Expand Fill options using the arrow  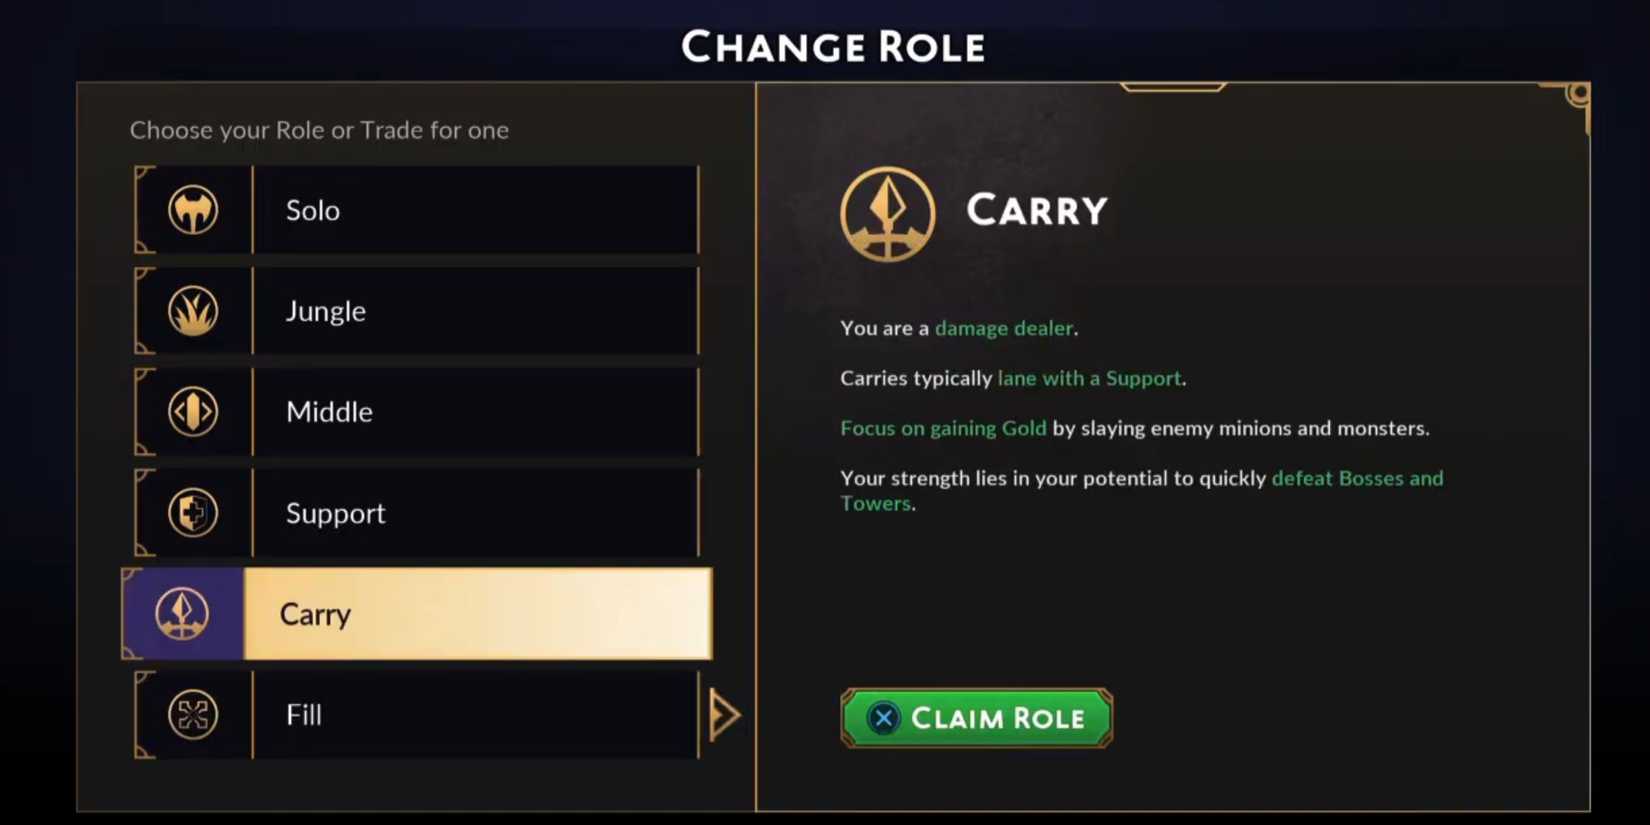tap(725, 714)
